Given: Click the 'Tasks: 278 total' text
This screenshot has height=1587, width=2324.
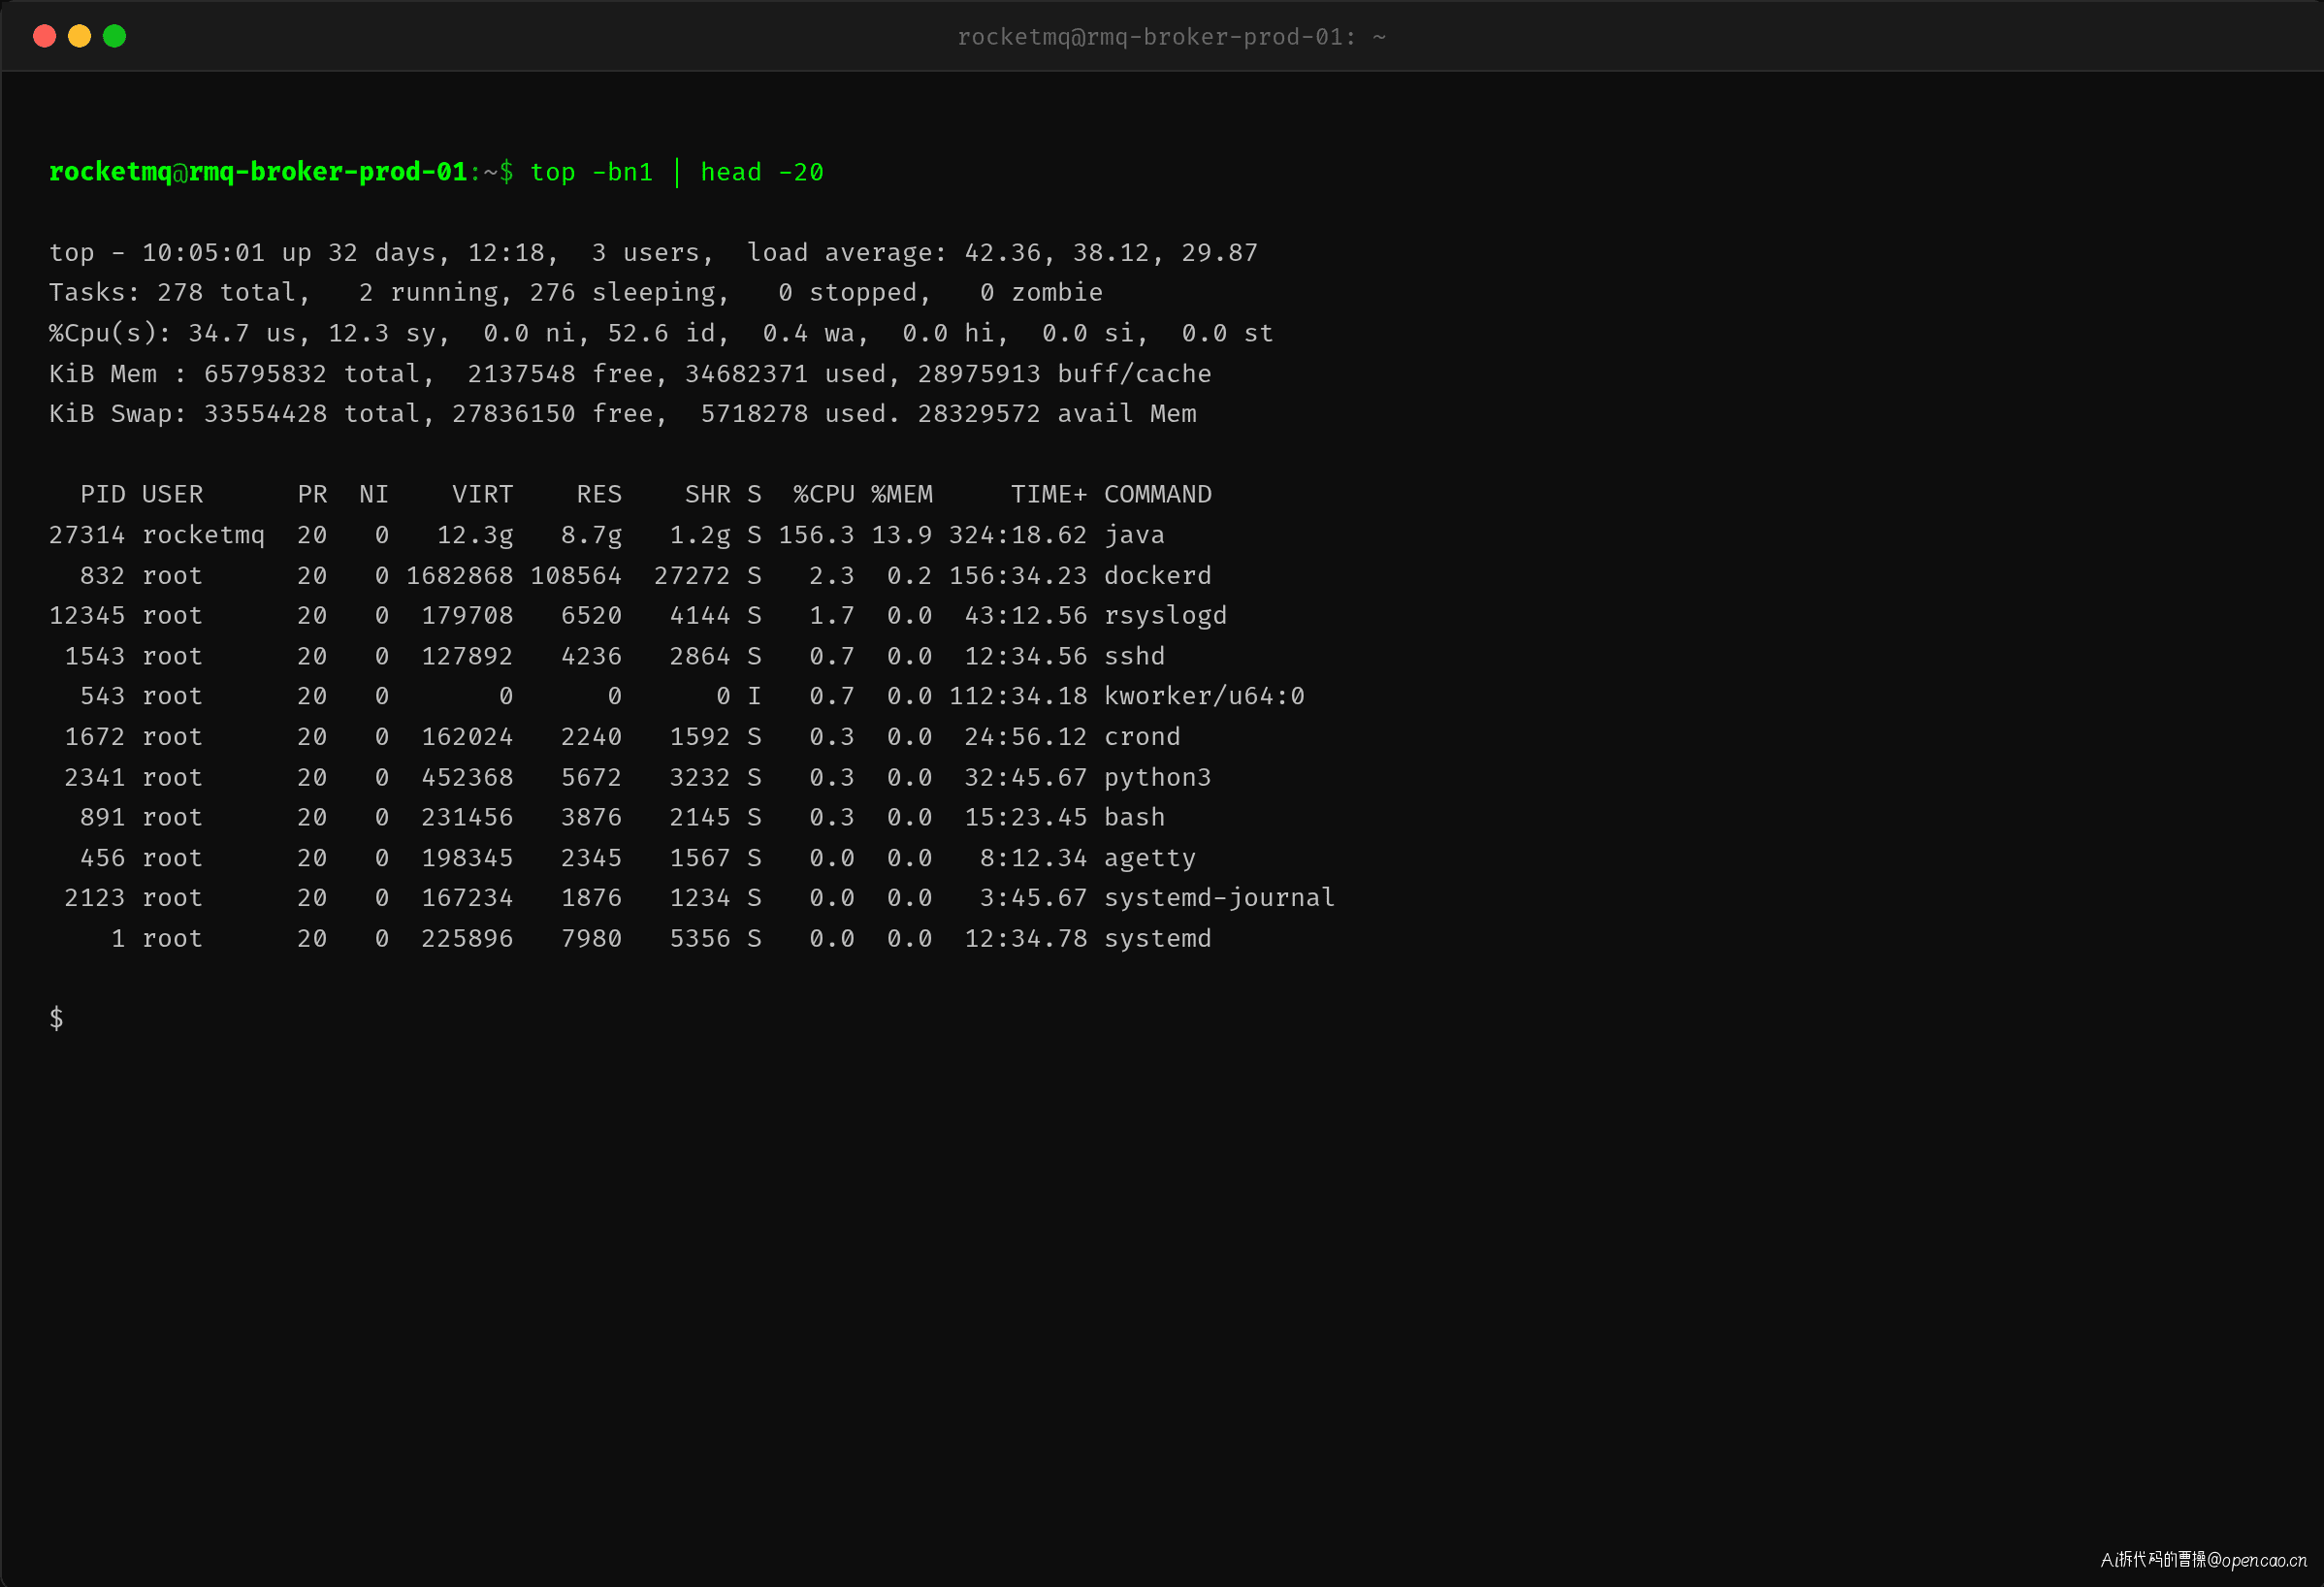Looking at the screenshot, I should (x=172, y=292).
